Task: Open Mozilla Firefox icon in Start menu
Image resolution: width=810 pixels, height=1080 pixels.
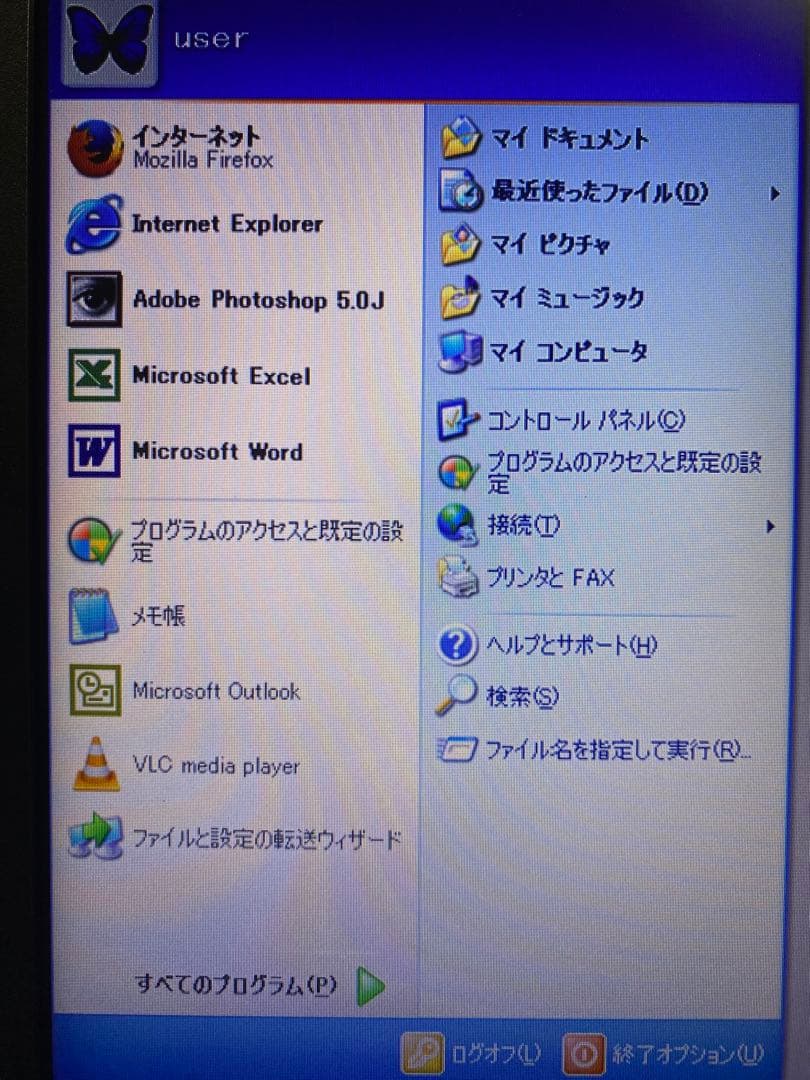Action: pos(95,149)
